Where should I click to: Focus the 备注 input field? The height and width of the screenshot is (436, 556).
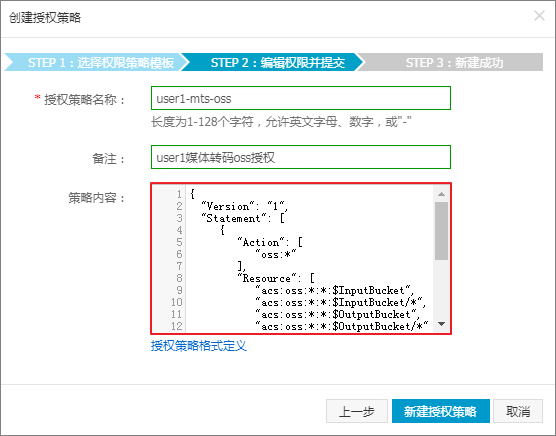click(301, 157)
